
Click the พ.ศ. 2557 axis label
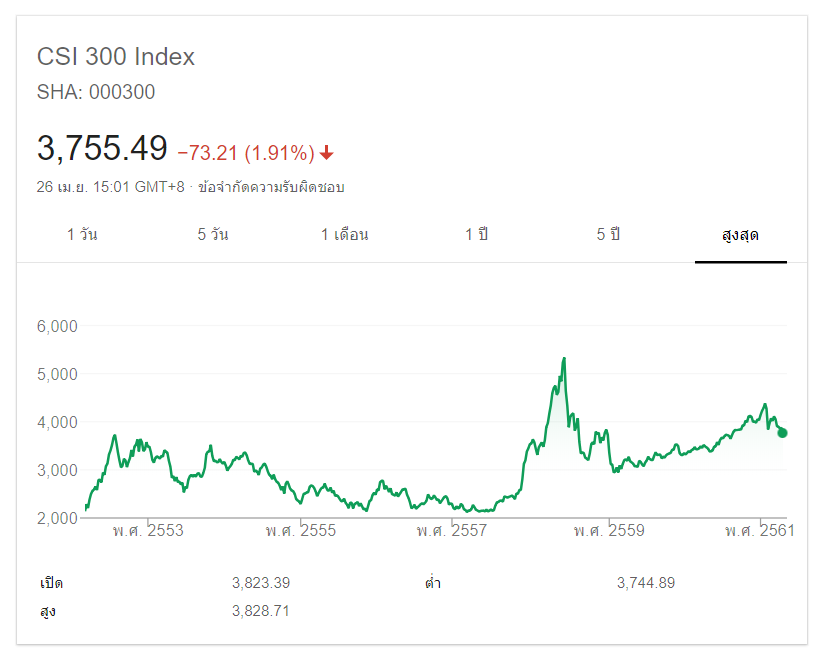click(452, 530)
